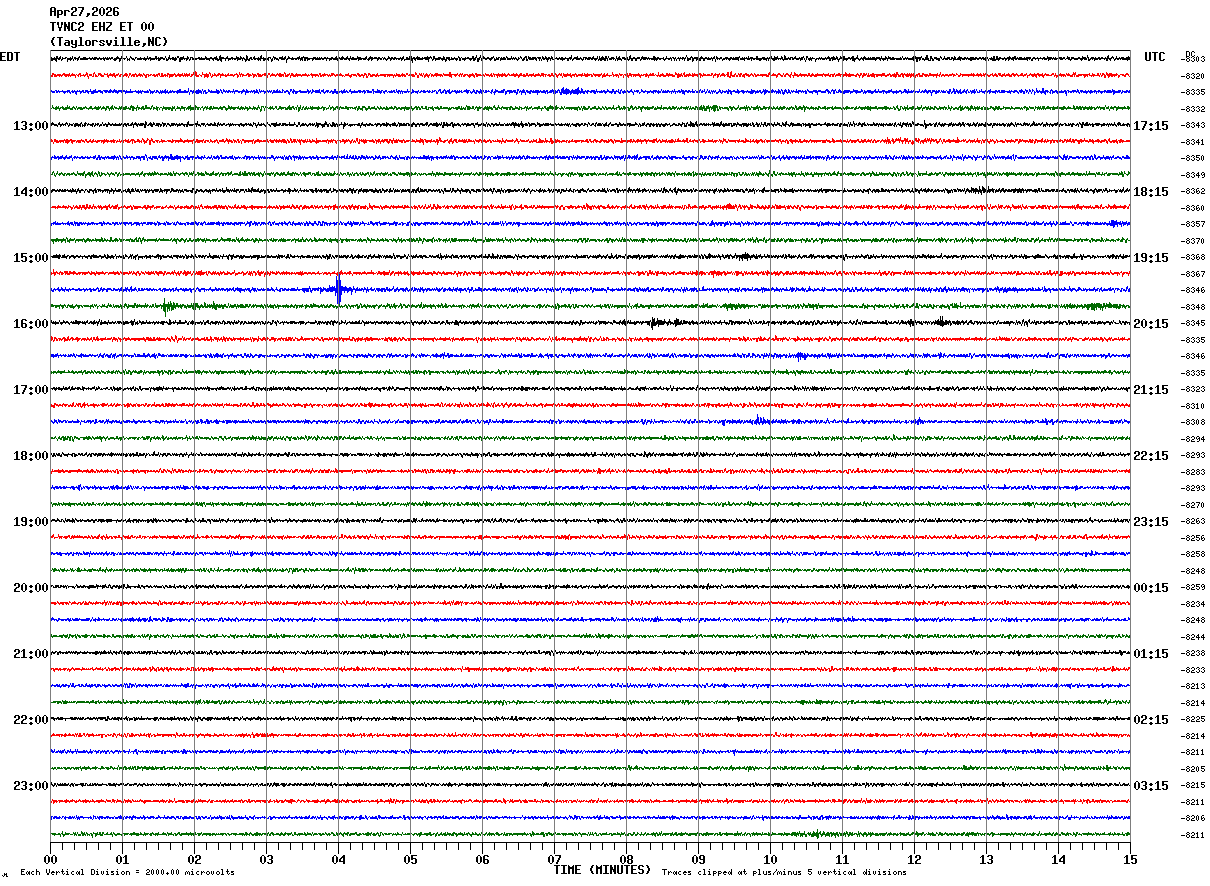Click the 21:15 UTC time label
Viewport: 1210px width, 886px height.
click(x=1151, y=390)
